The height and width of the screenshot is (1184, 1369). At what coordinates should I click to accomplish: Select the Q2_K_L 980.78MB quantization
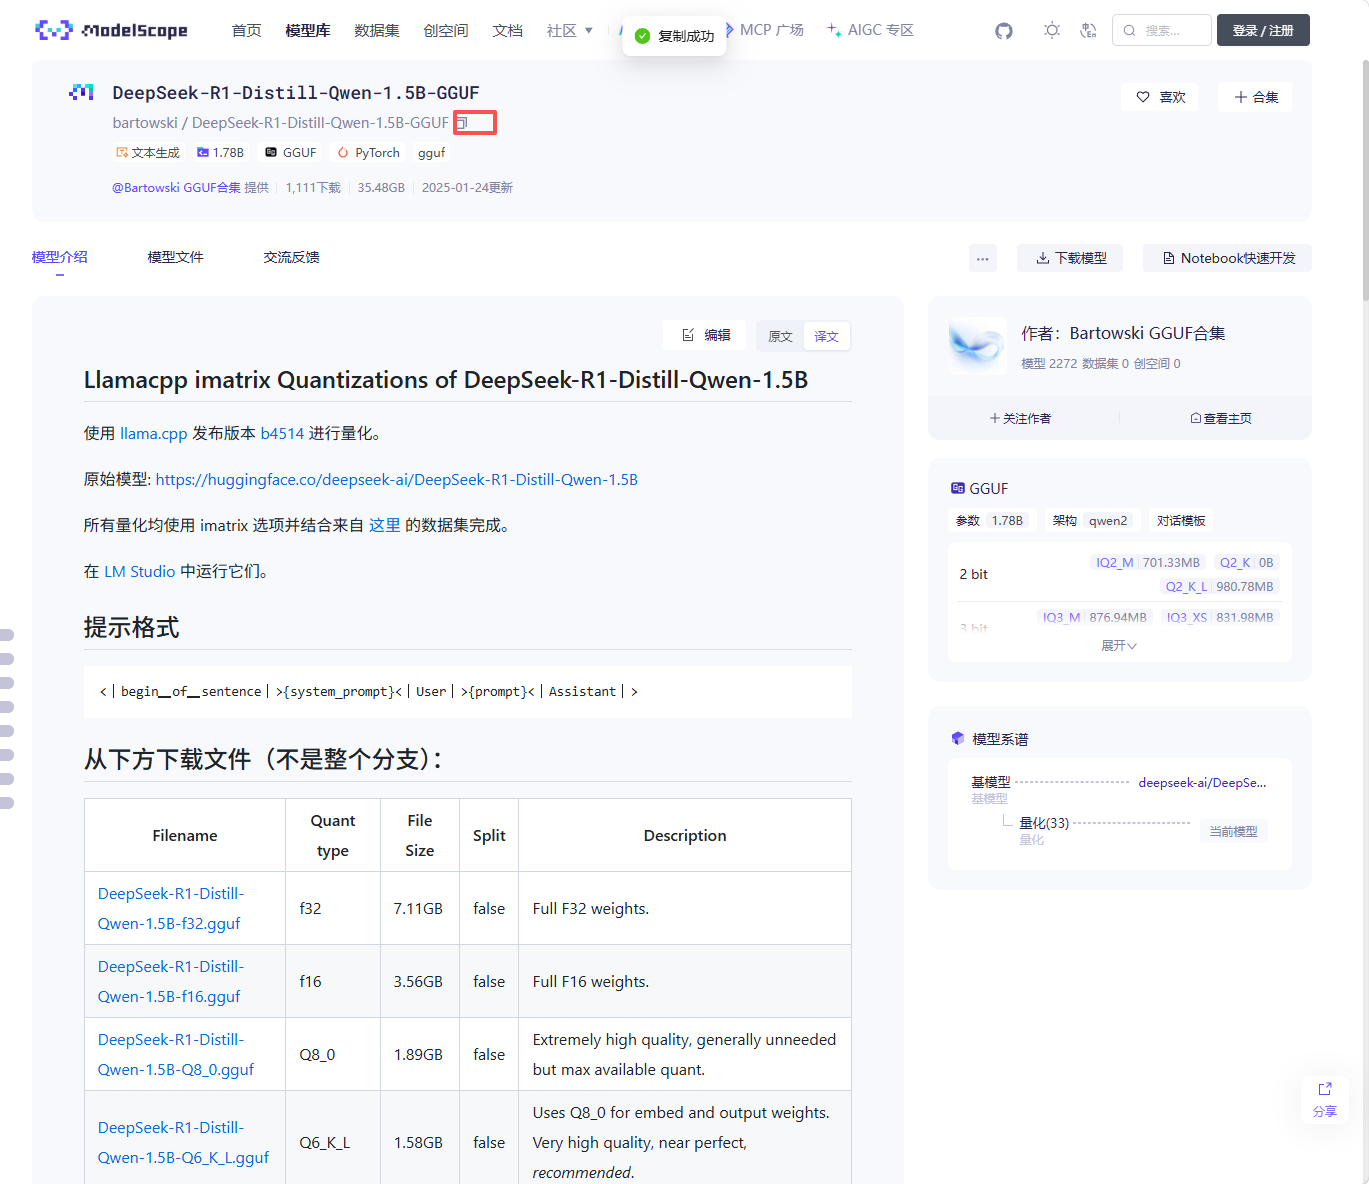(x=1220, y=587)
